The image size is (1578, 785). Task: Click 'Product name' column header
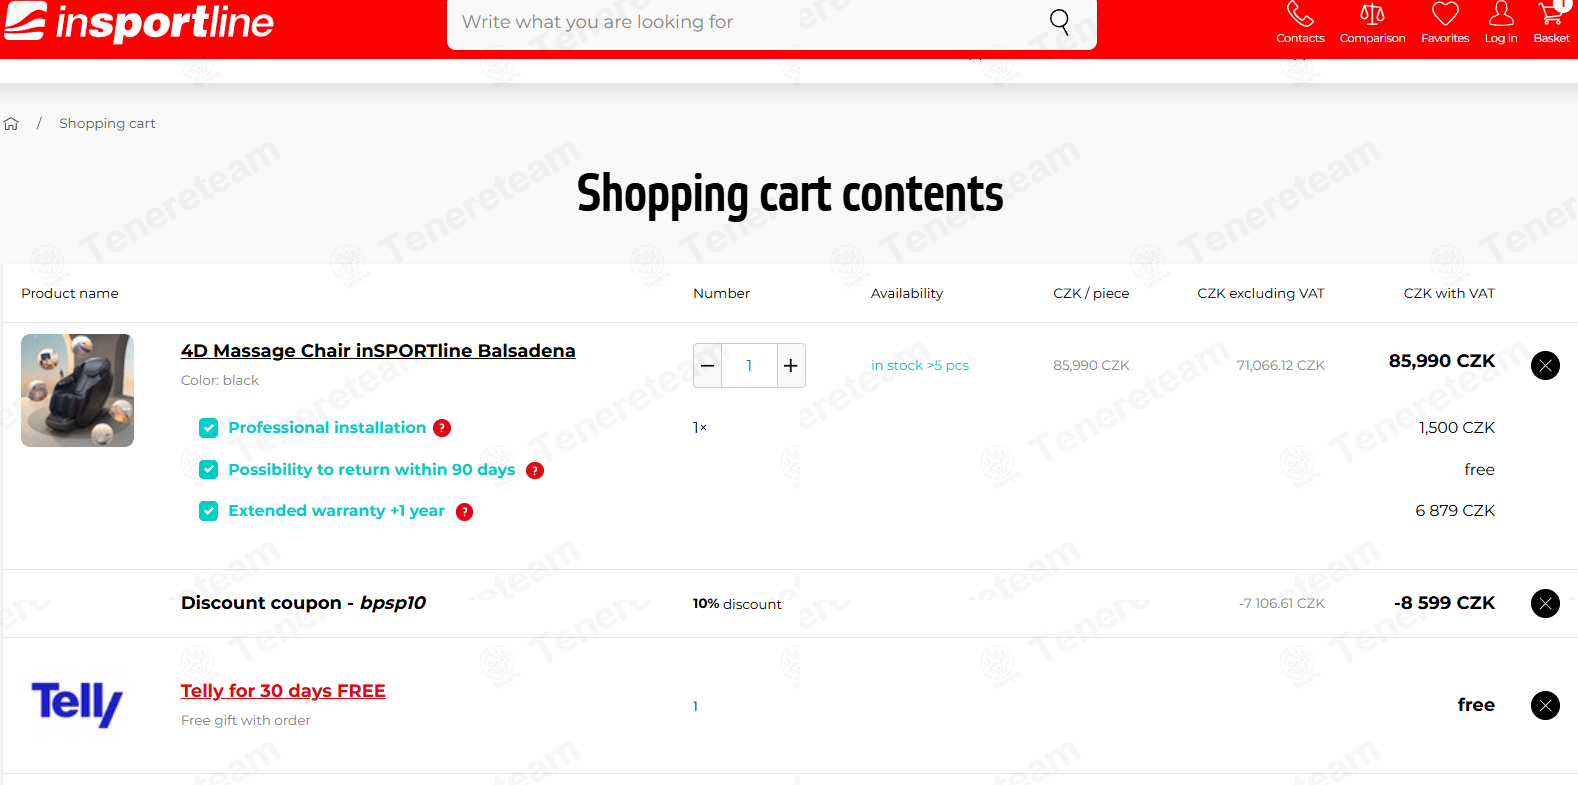pos(70,294)
